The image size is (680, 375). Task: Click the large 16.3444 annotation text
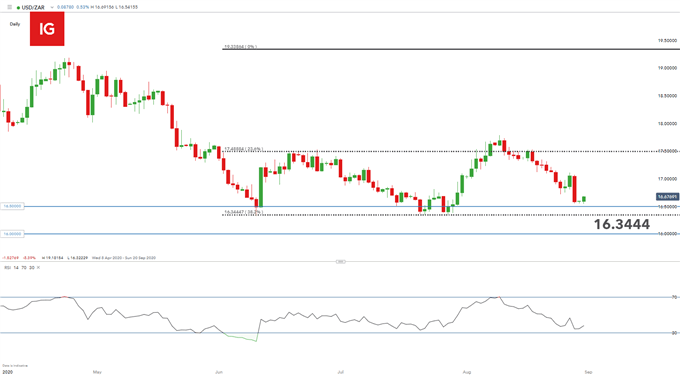(x=621, y=224)
